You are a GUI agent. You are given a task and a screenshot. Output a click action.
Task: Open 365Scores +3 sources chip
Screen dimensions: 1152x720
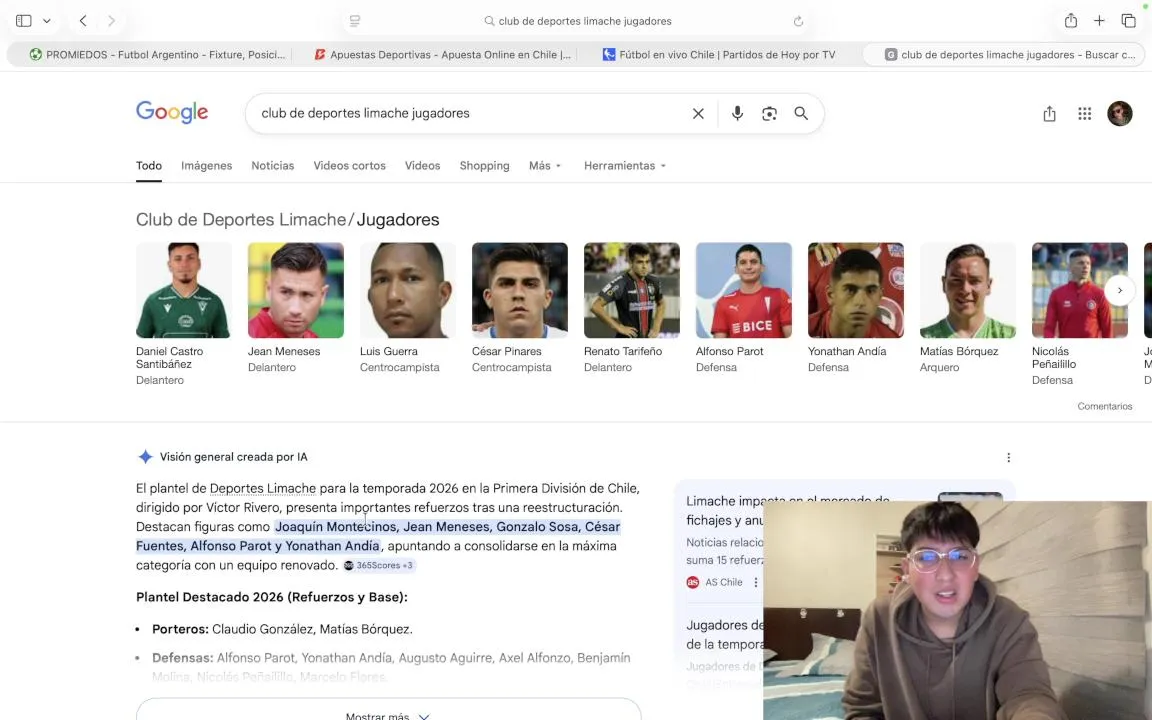(x=378, y=565)
